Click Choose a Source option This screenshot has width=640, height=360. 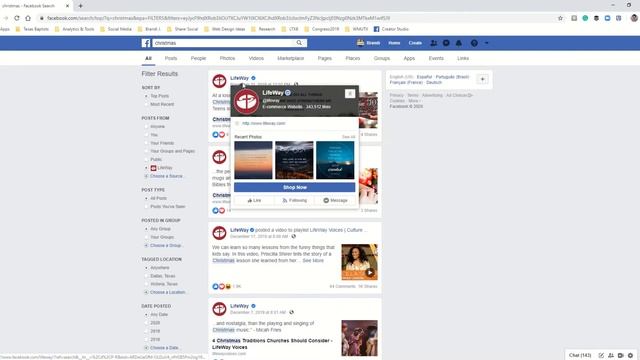[x=166, y=176]
